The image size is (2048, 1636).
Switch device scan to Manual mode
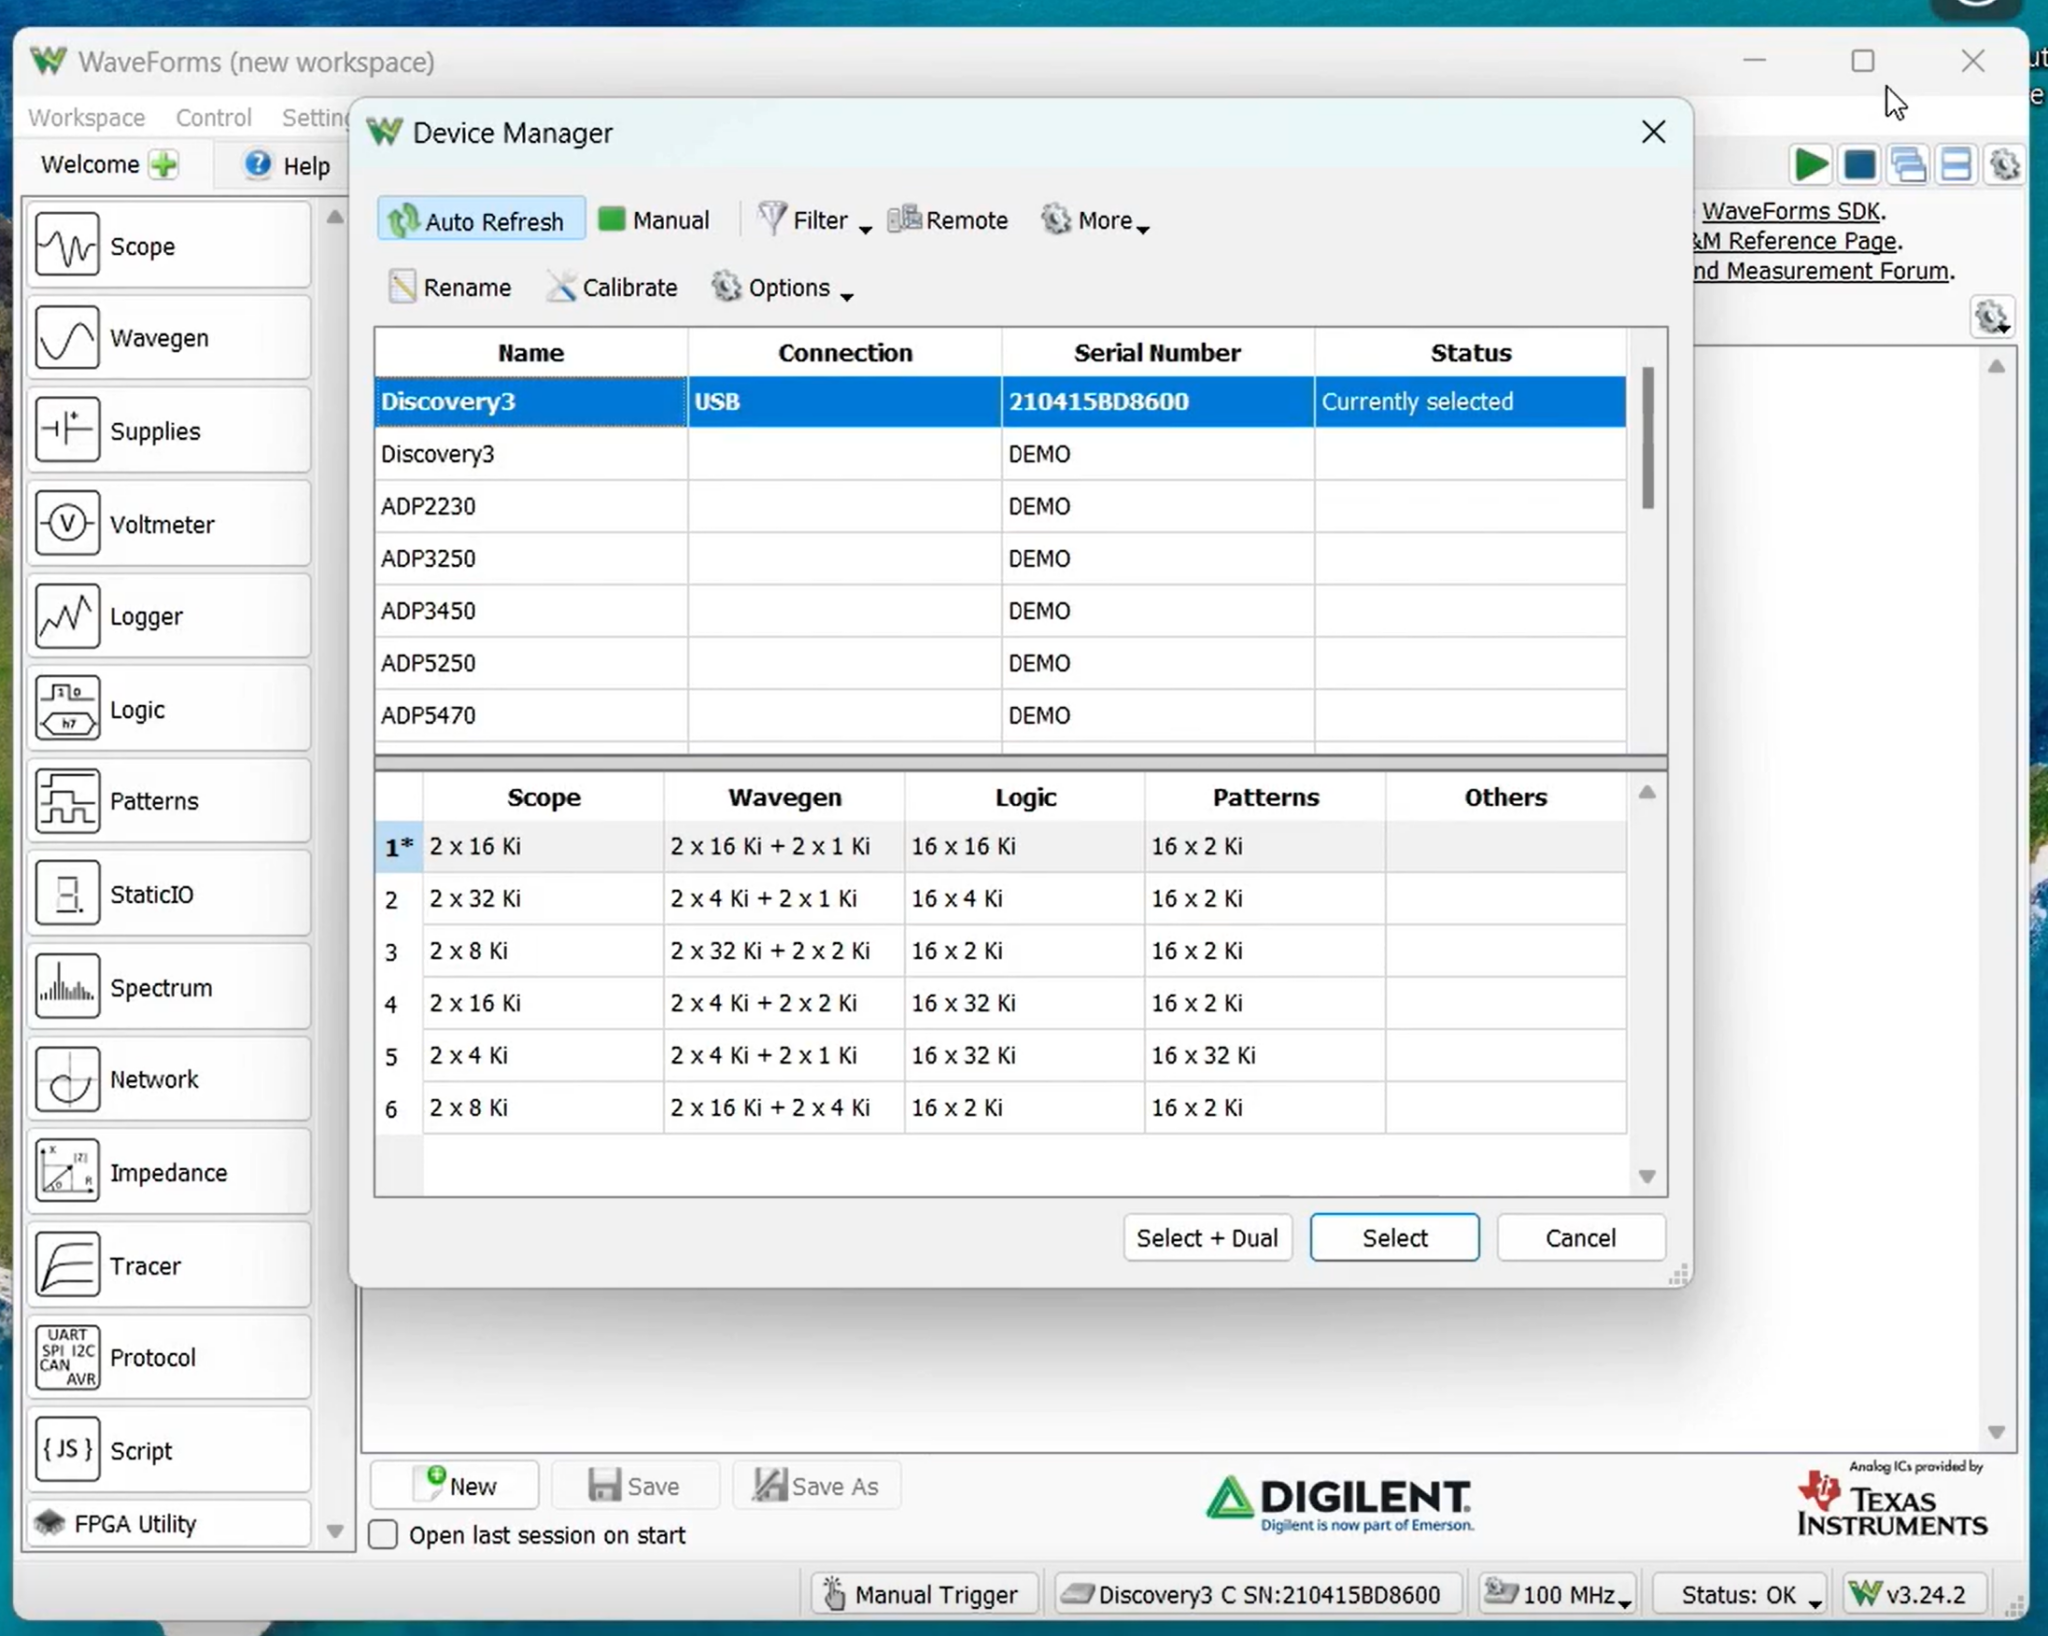click(653, 219)
